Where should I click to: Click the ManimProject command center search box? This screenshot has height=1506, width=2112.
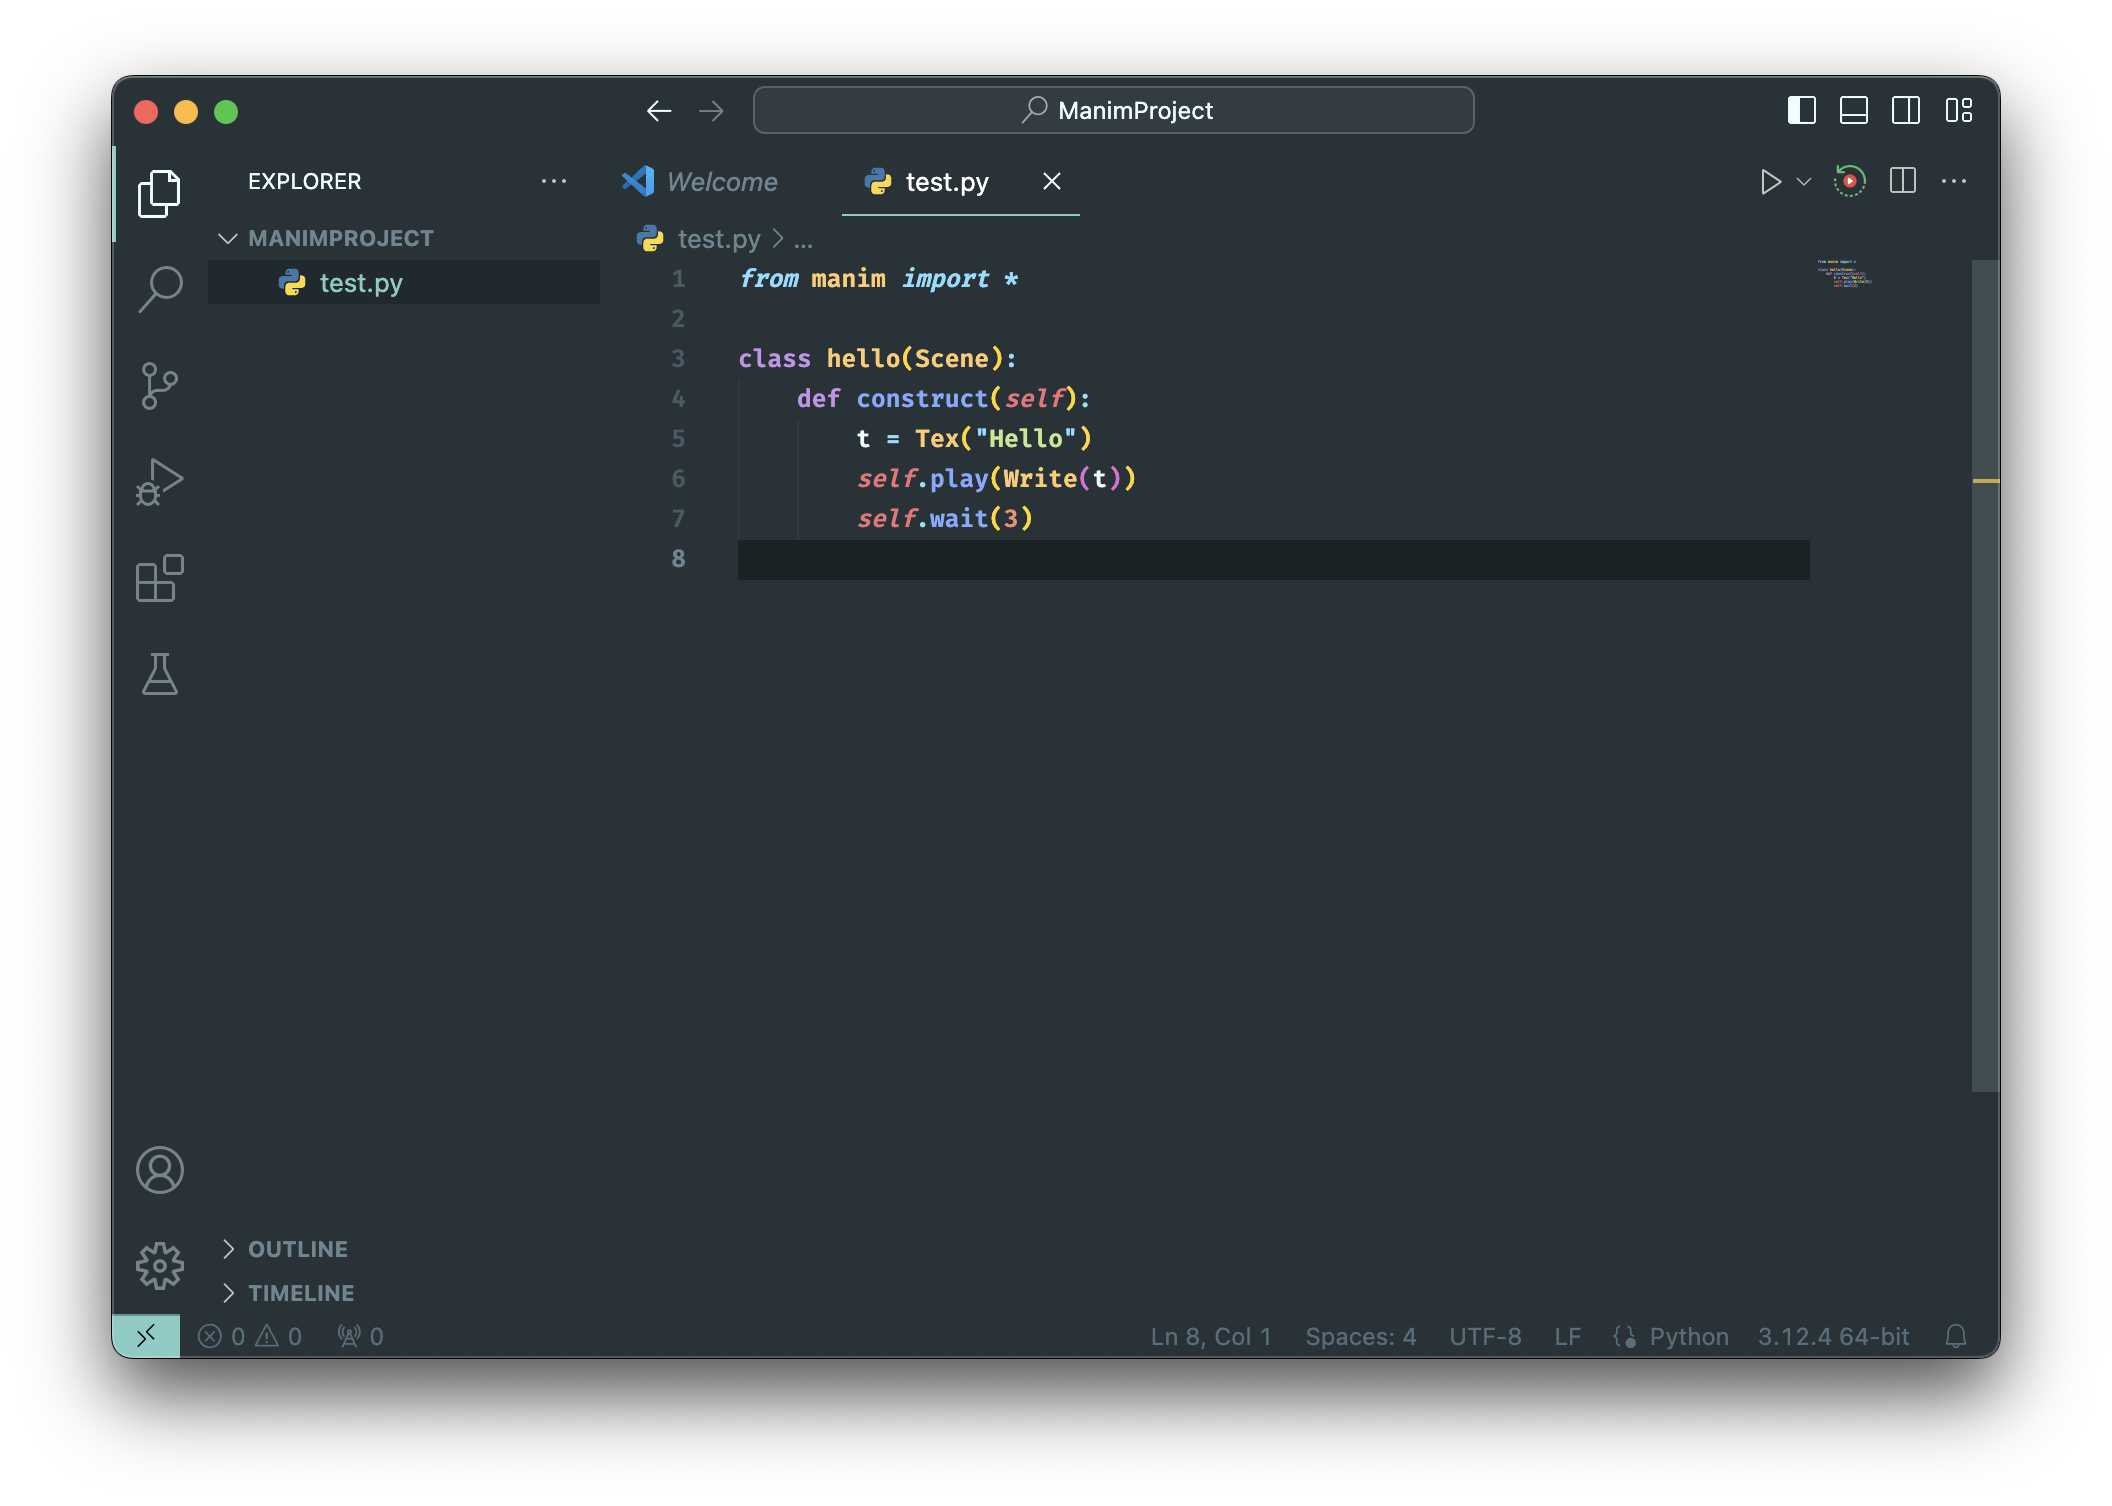click(x=1113, y=110)
